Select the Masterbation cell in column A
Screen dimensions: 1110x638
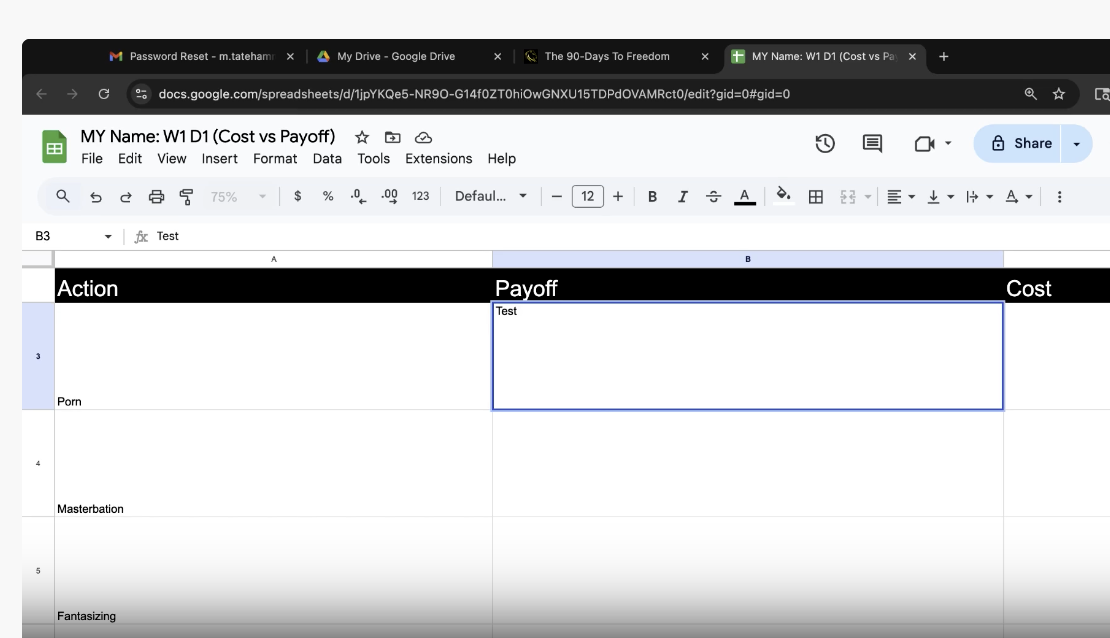[x=273, y=463]
